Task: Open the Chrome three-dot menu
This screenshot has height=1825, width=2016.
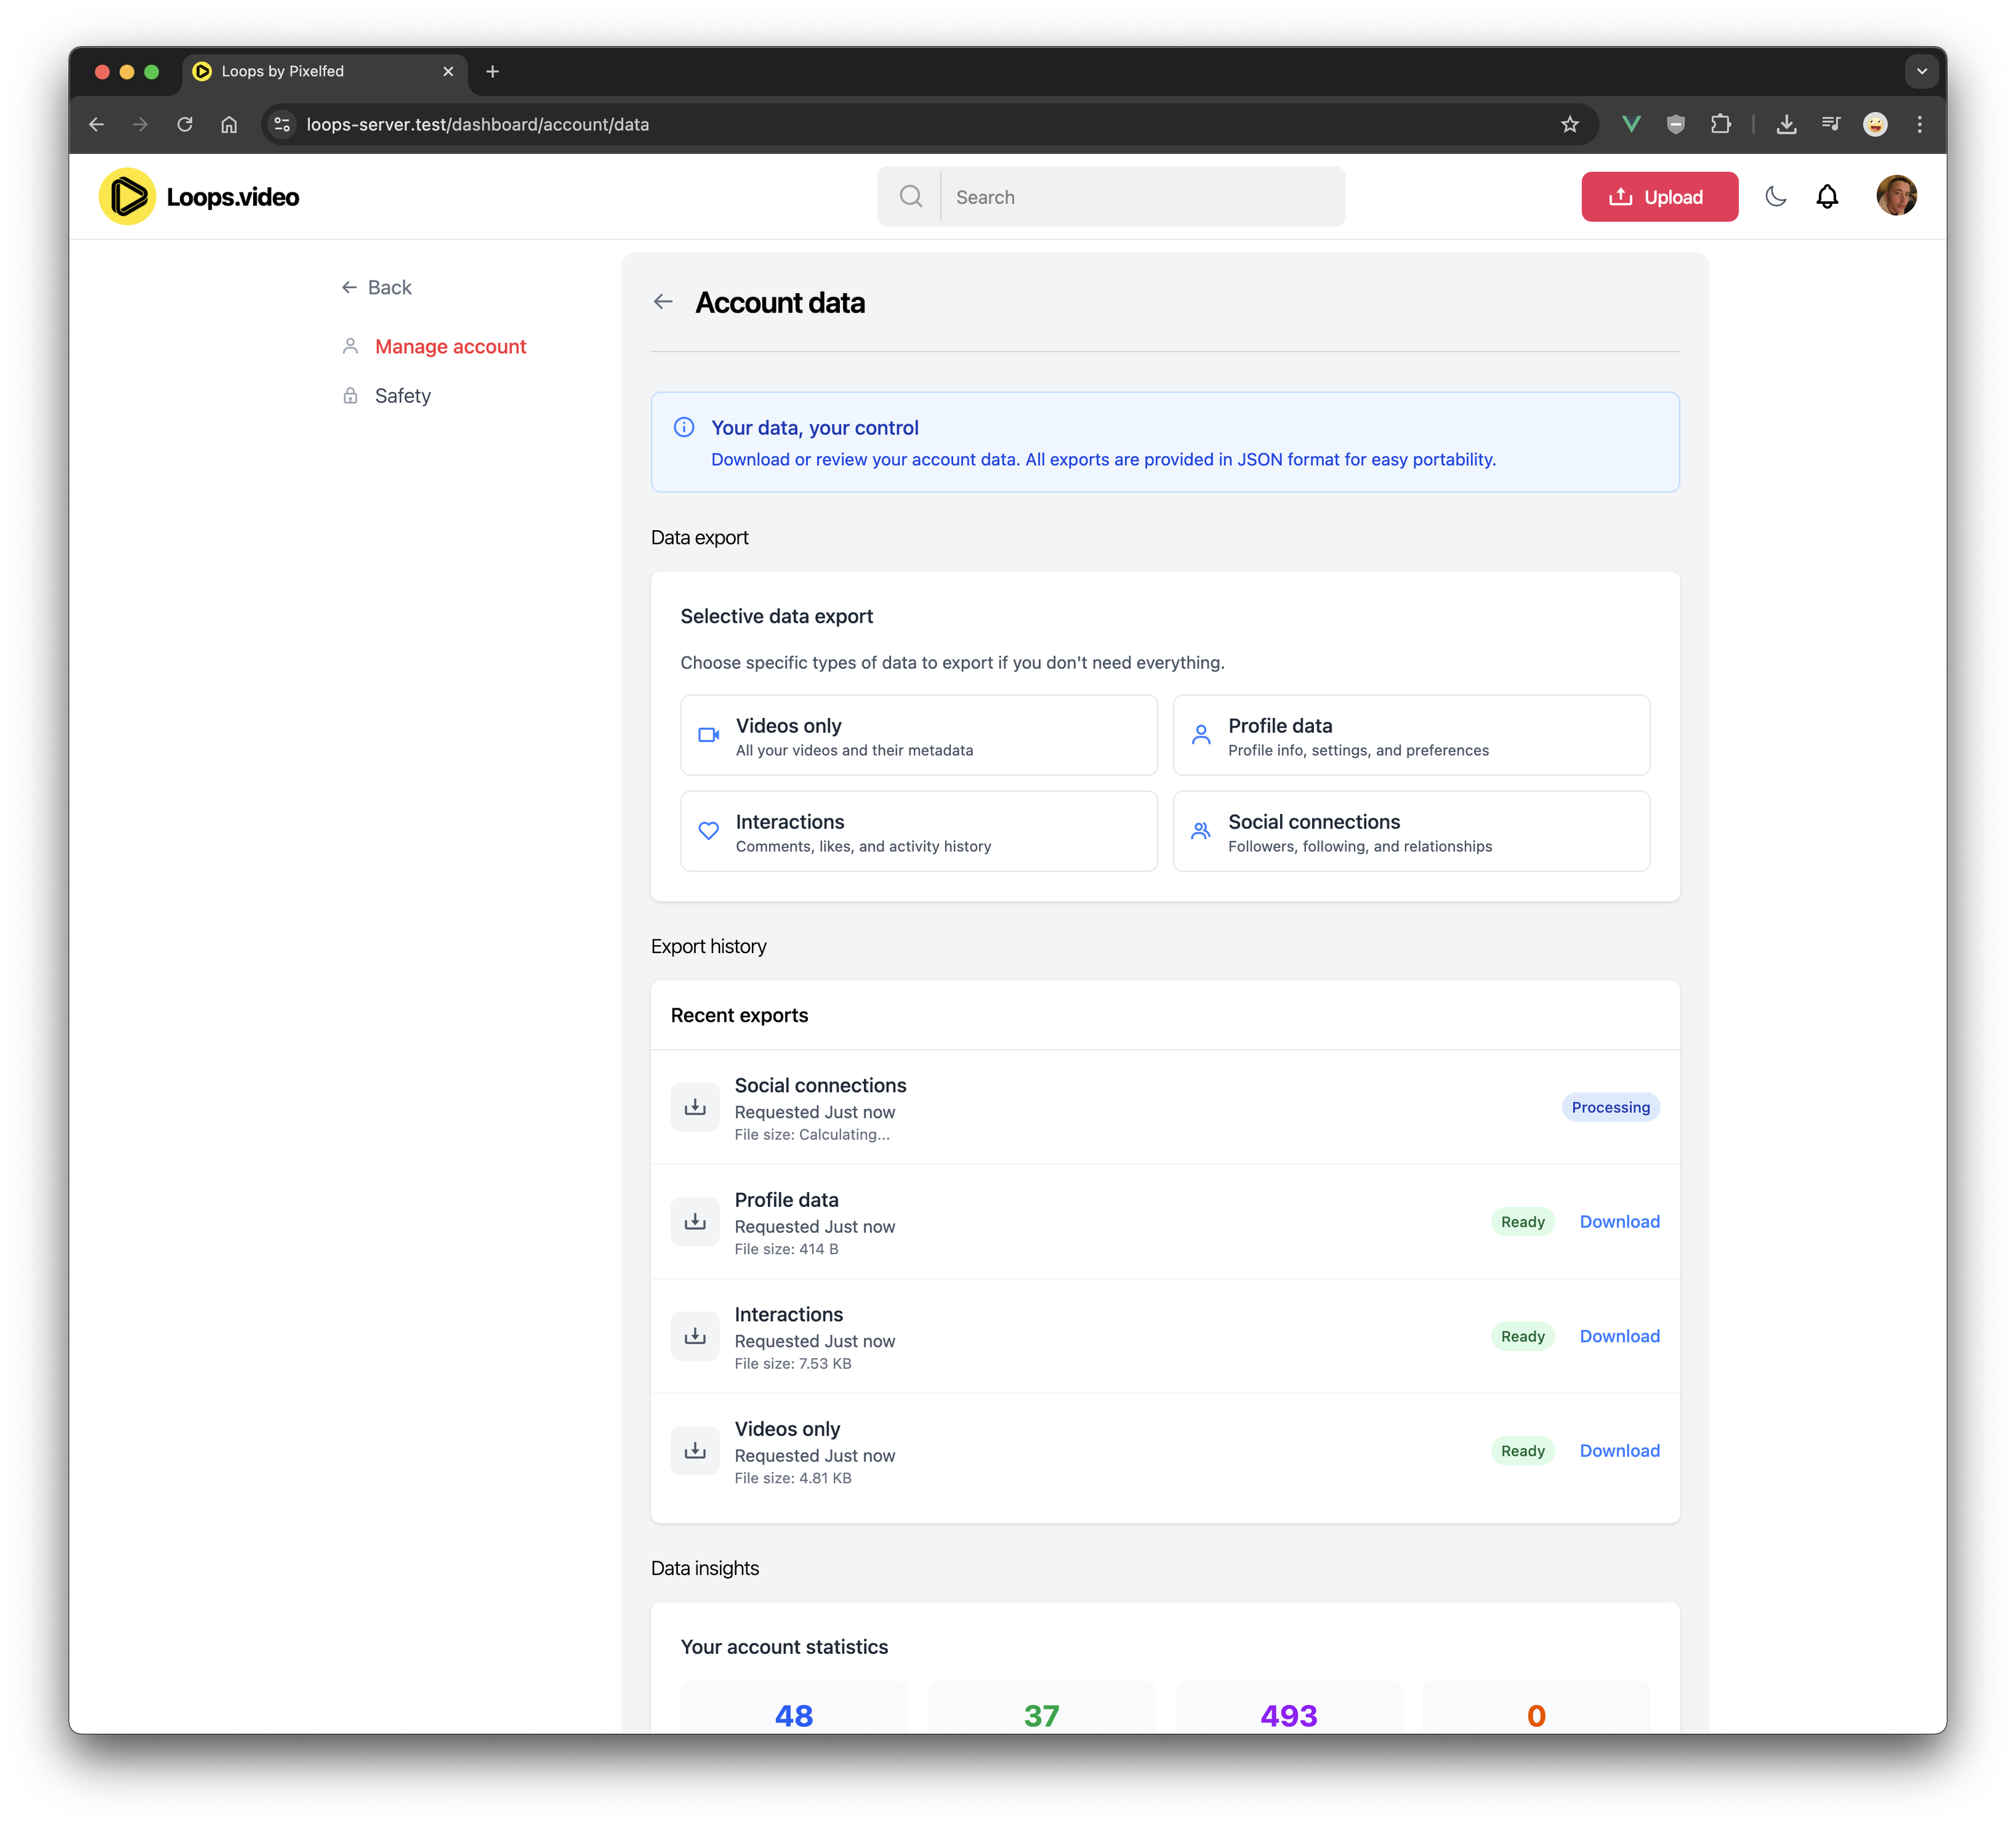Action: [x=1919, y=125]
